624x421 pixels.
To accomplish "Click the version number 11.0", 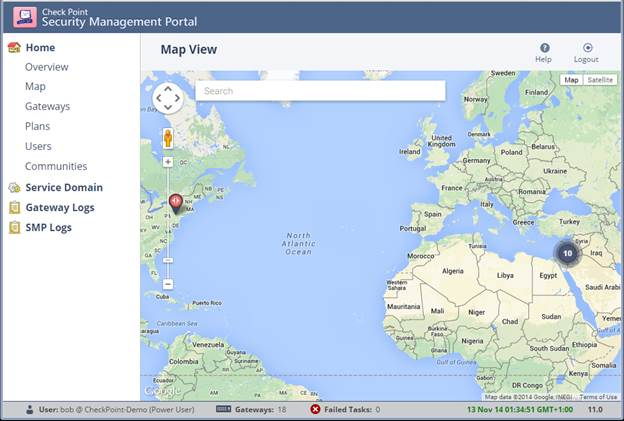I will (595, 409).
